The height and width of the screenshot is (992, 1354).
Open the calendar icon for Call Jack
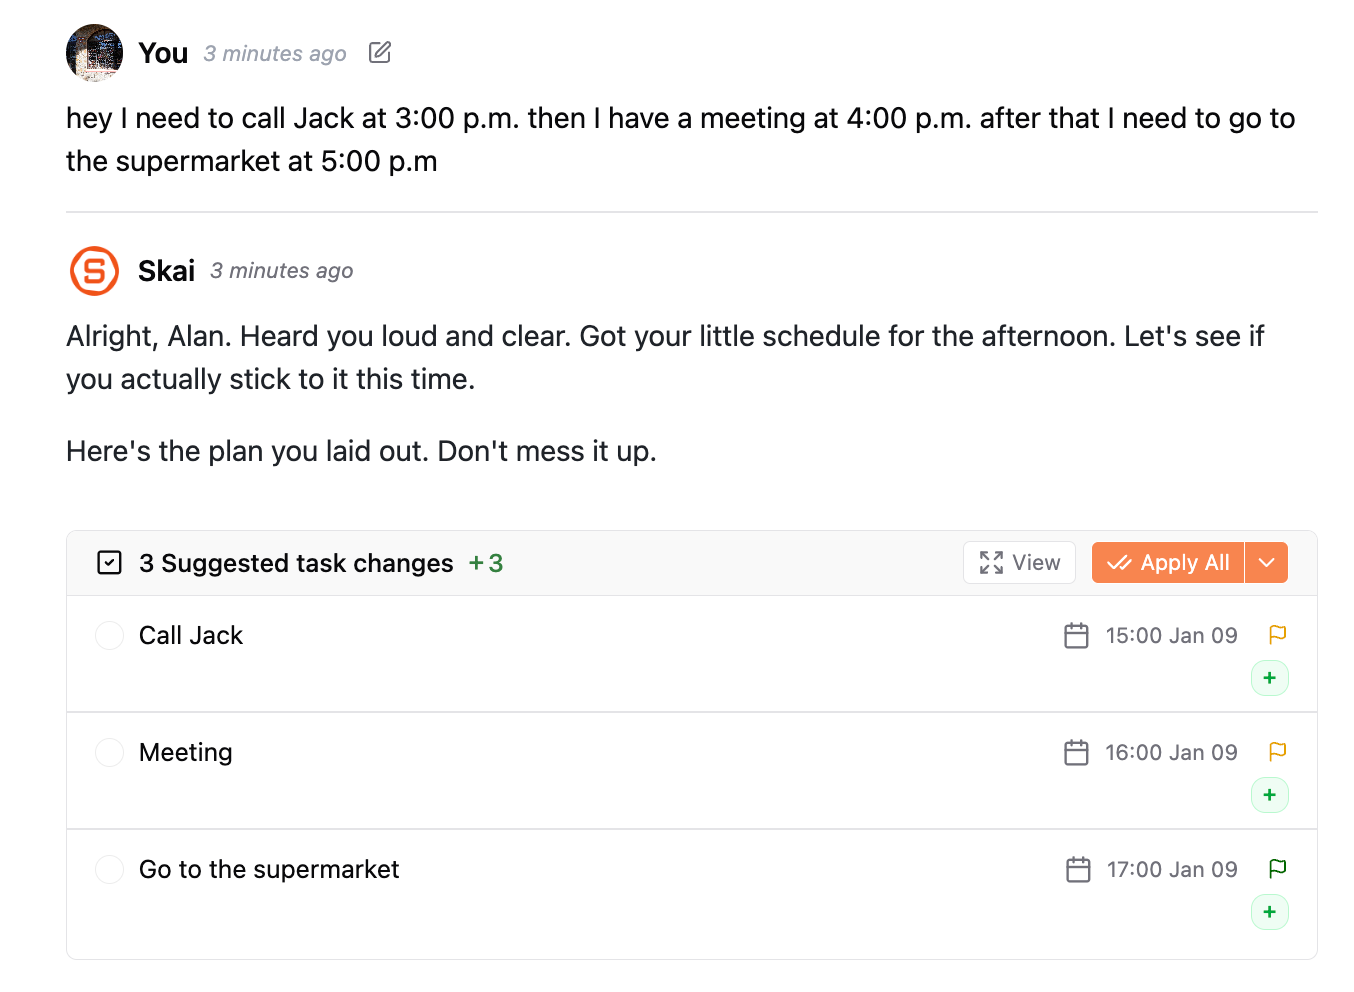coord(1076,636)
